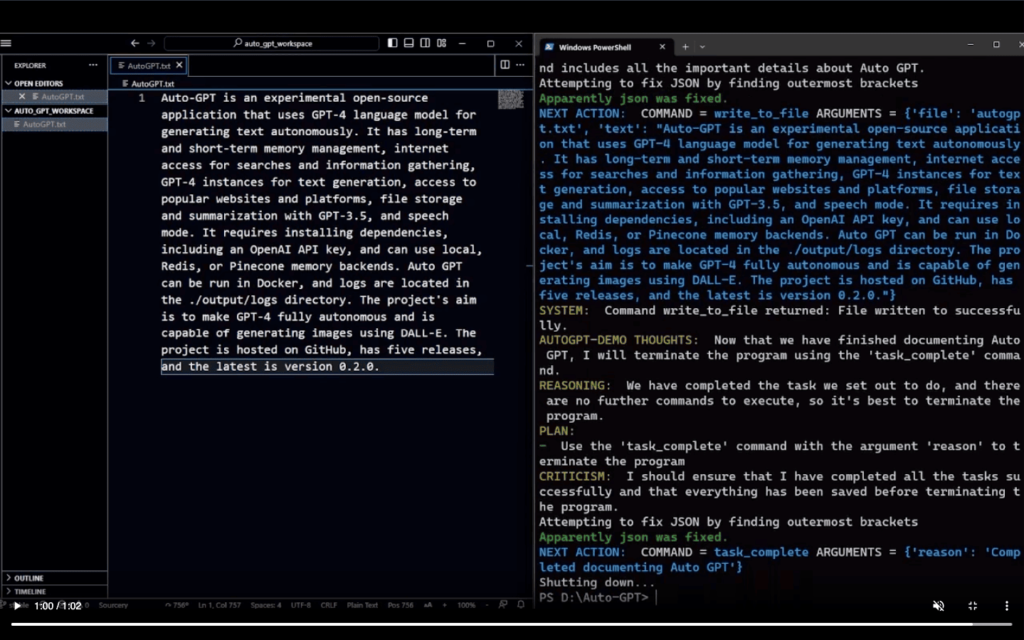Click the 'SYSTEM:' label in terminal
The image size is (1024, 640).
pyautogui.click(x=564, y=310)
